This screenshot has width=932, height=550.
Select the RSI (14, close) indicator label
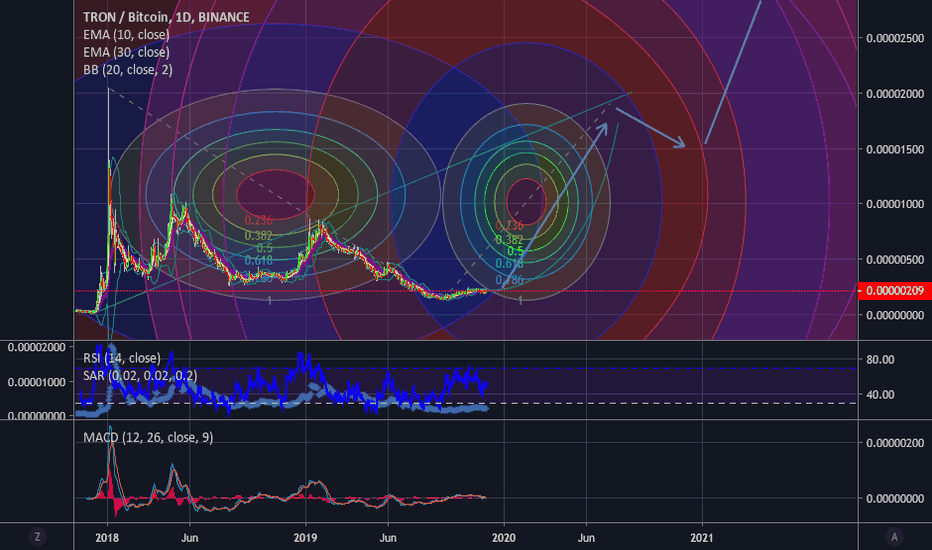pos(122,358)
